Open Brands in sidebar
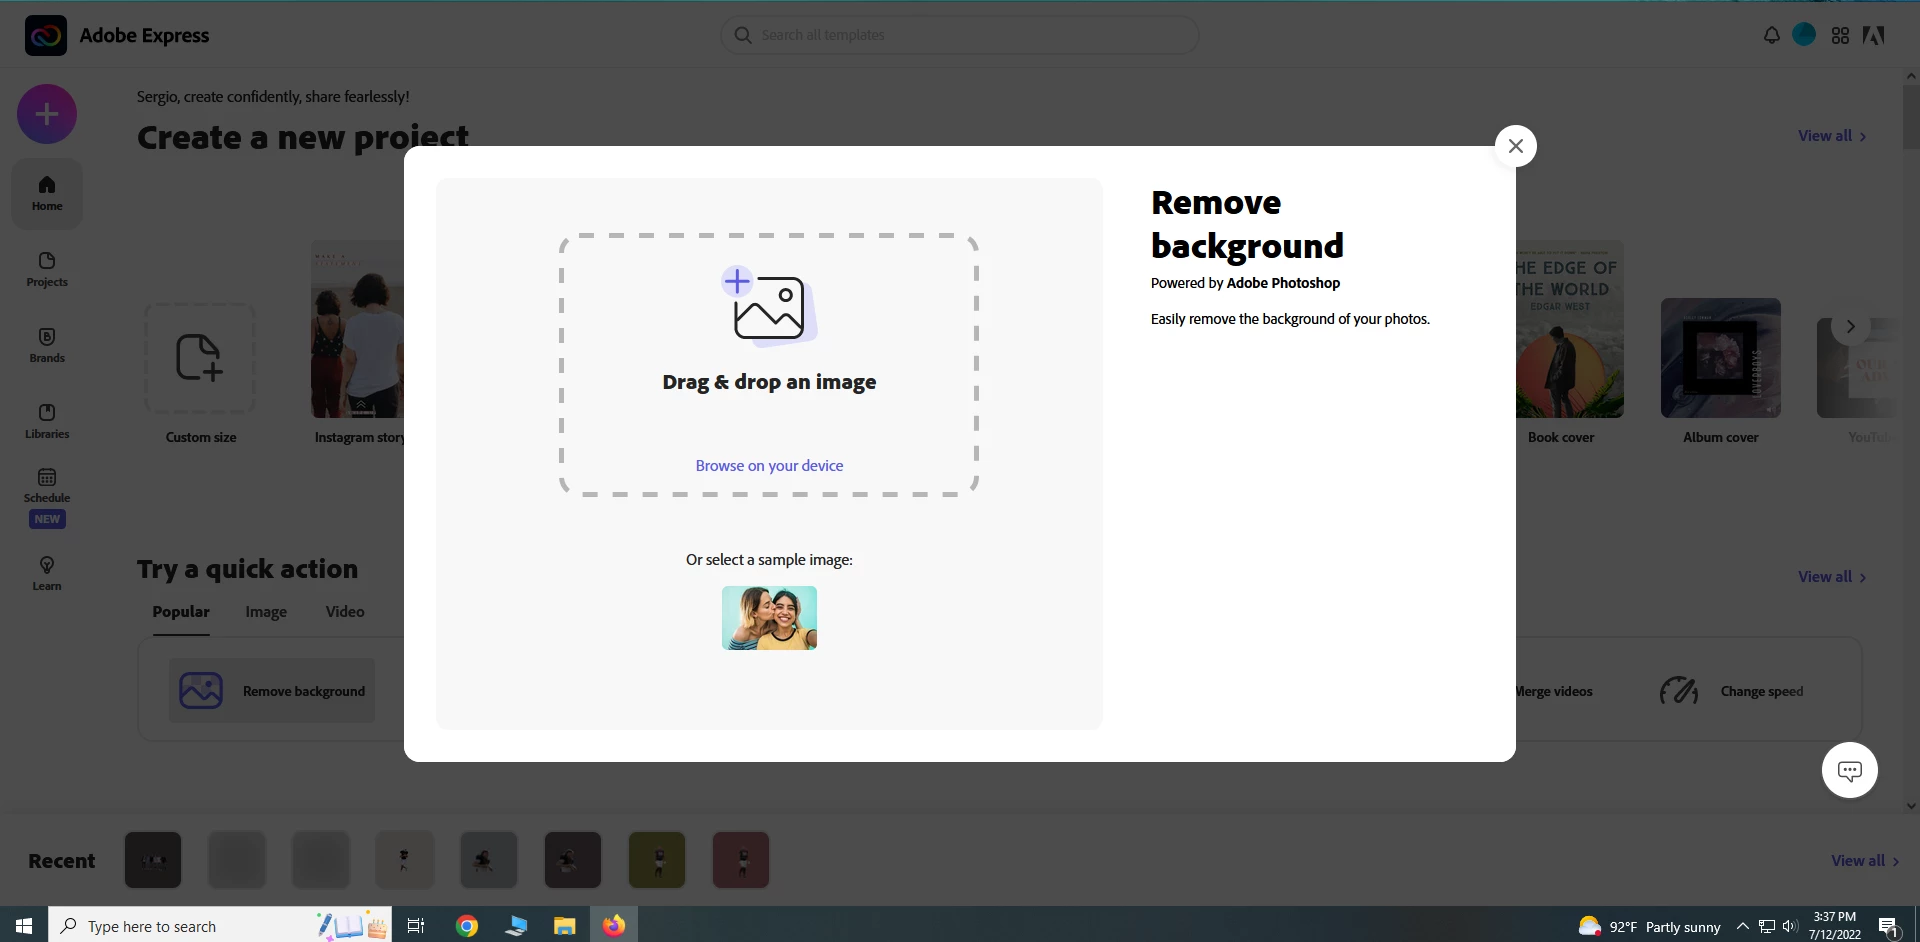The width and height of the screenshot is (1920, 942). (47, 346)
